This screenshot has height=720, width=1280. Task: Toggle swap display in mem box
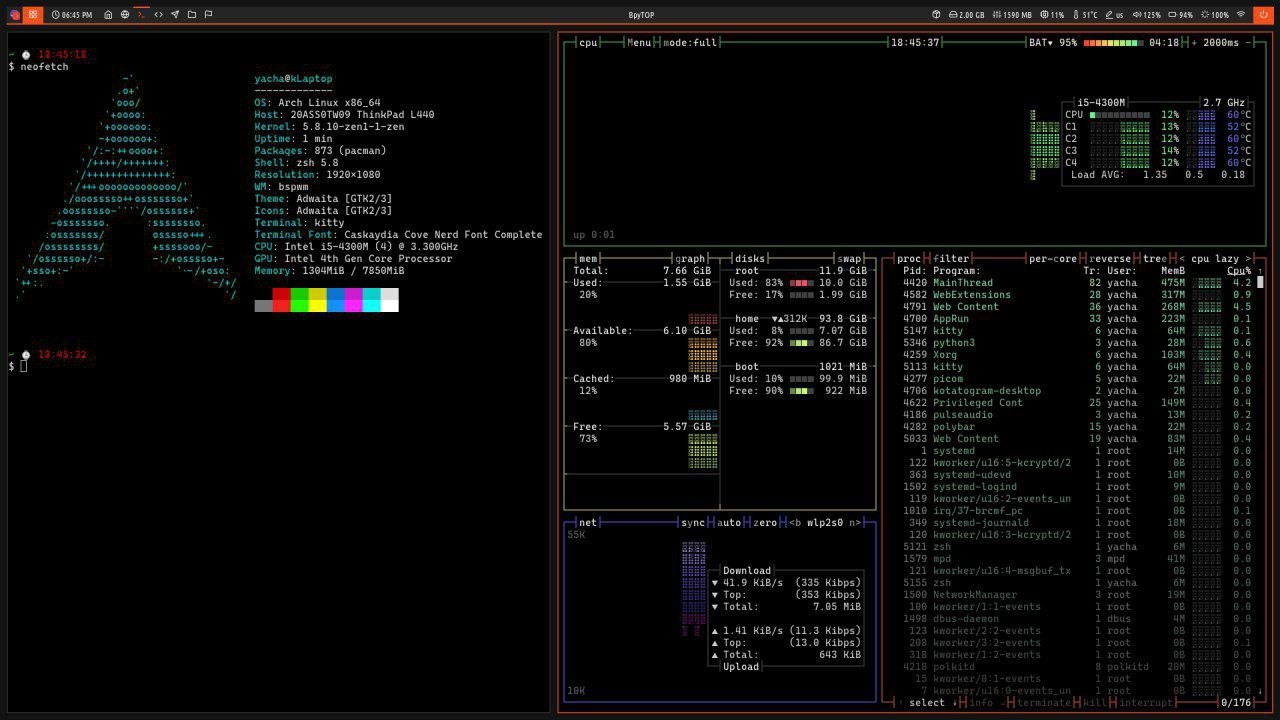point(849,259)
